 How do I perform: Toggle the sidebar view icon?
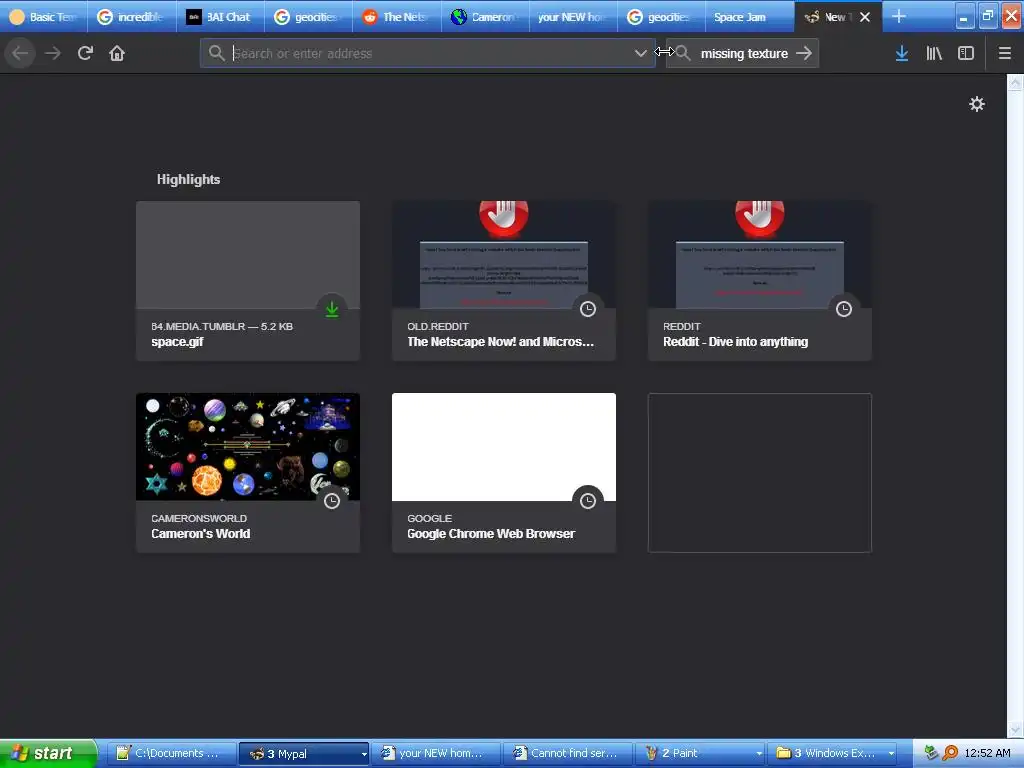pos(966,54)
